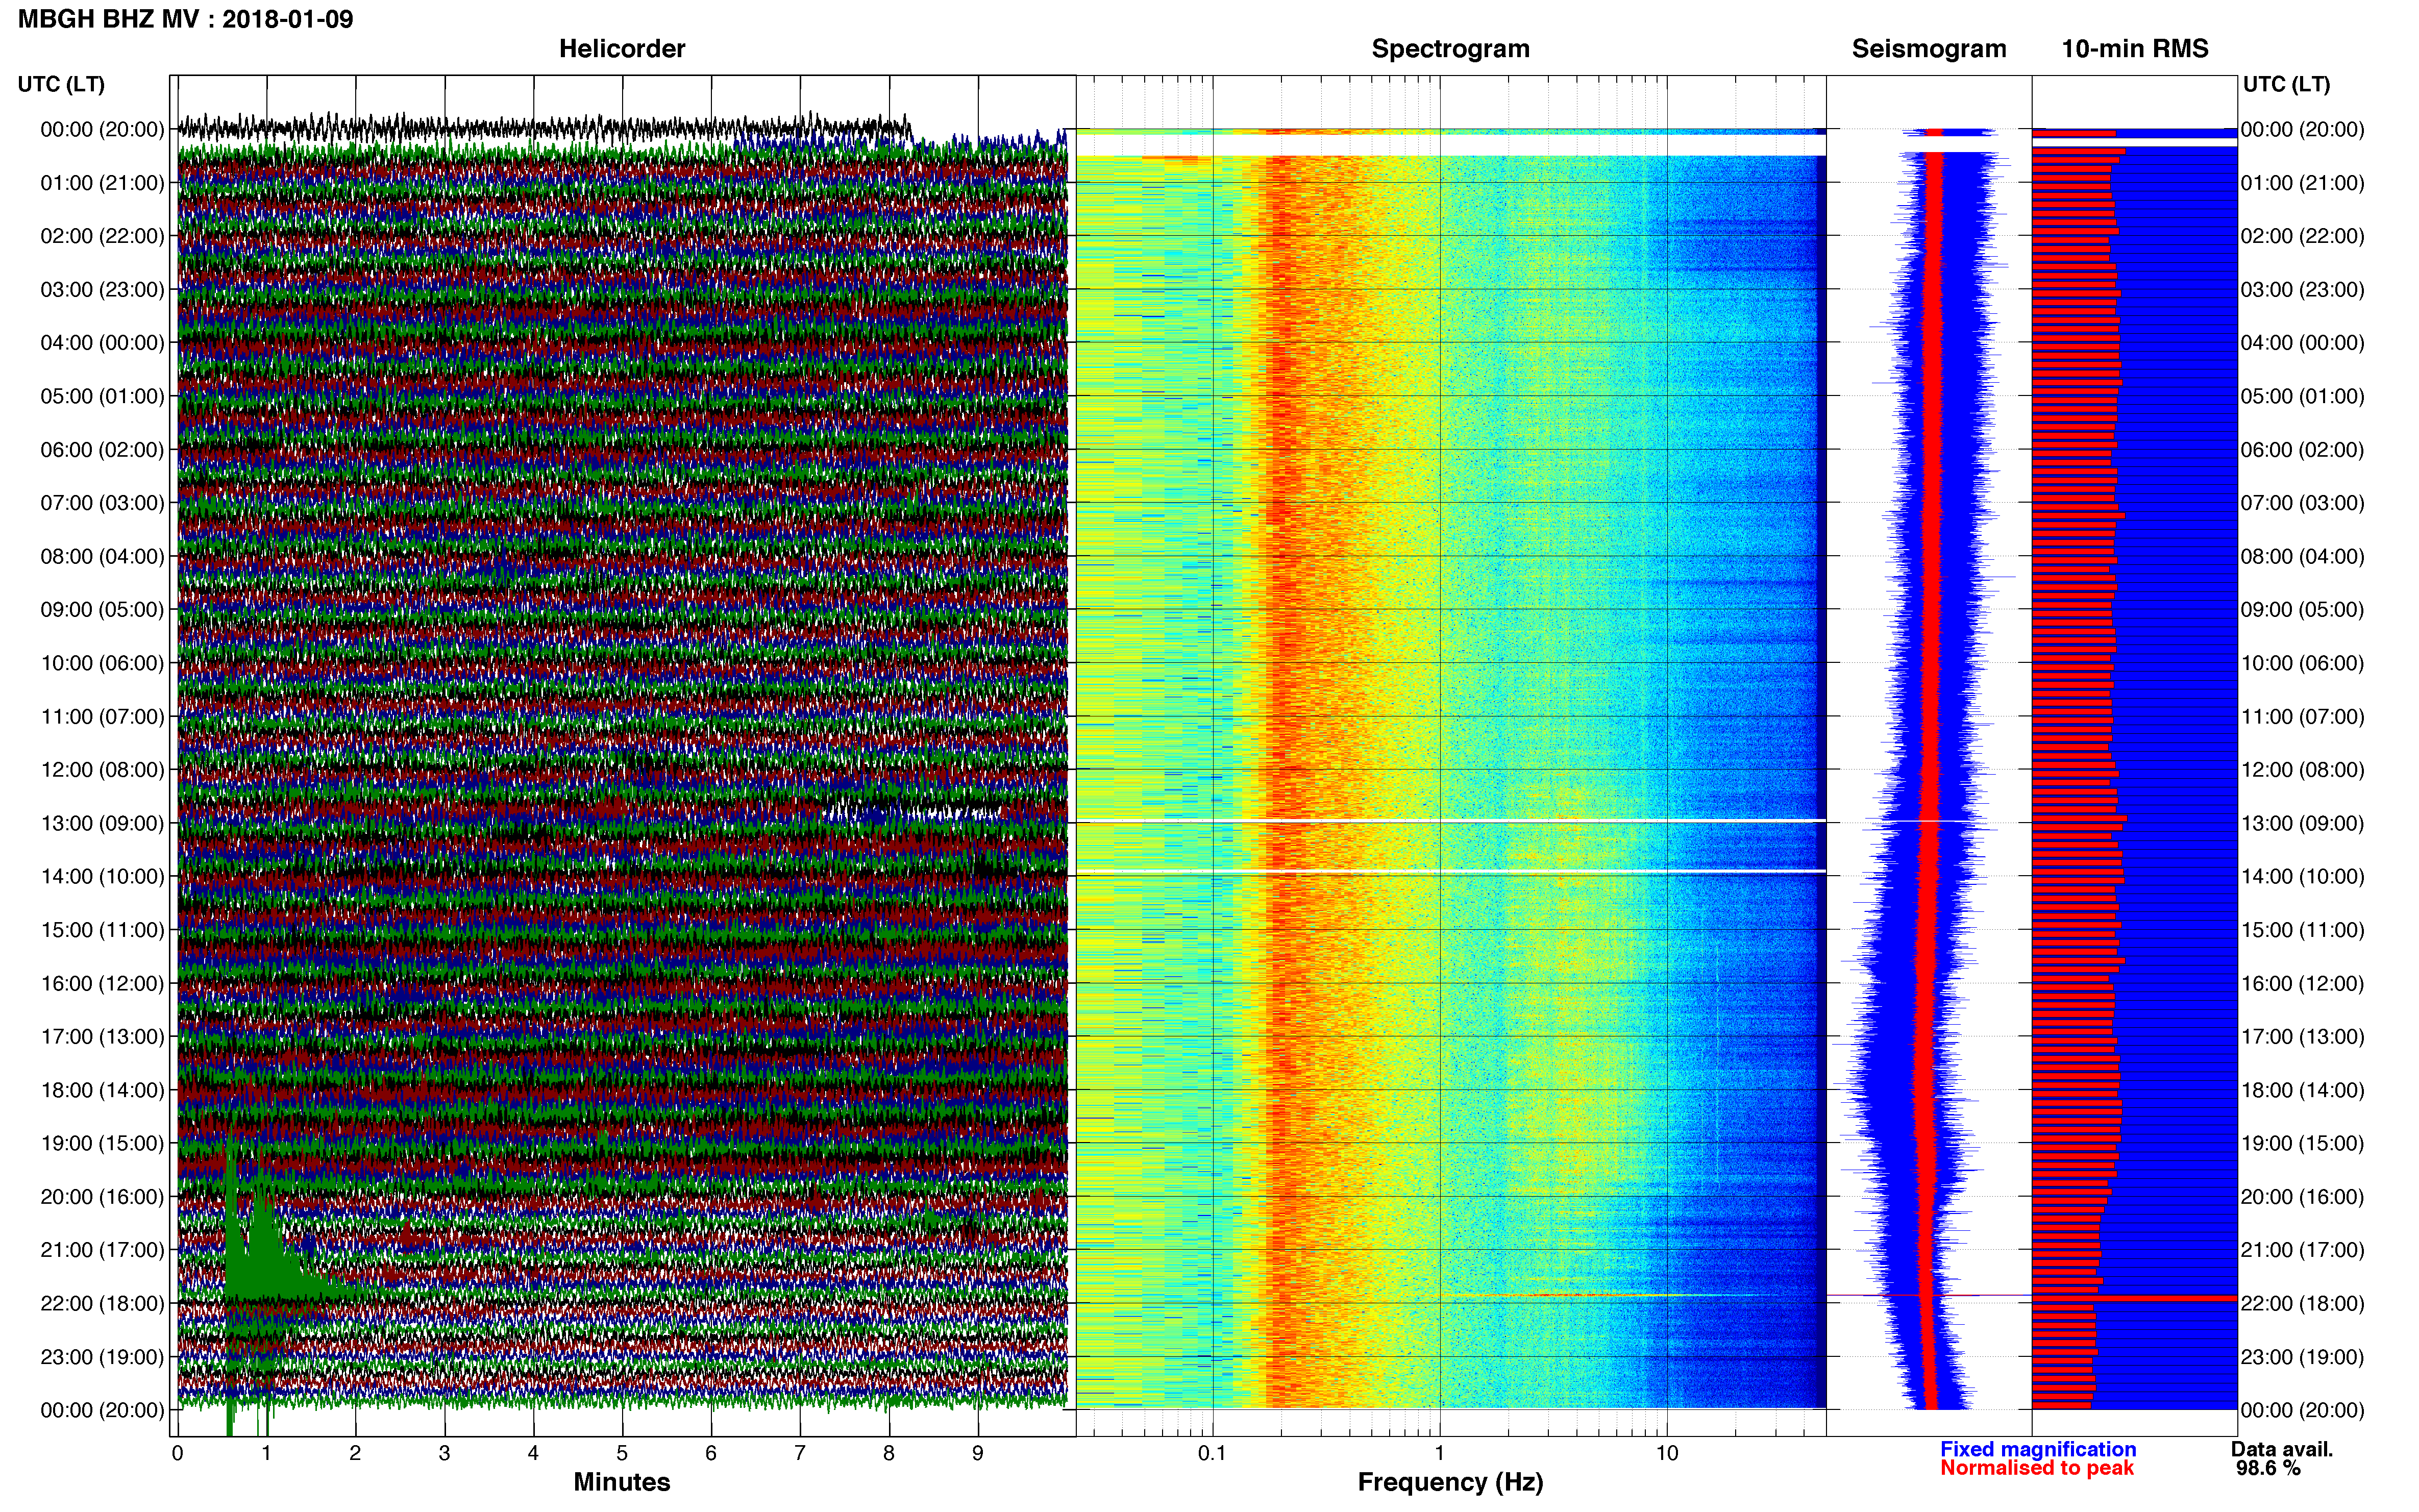Click "02:00 (22:00)" on the left time axis
This screenshot has width=2419, height=1512.
102,236
